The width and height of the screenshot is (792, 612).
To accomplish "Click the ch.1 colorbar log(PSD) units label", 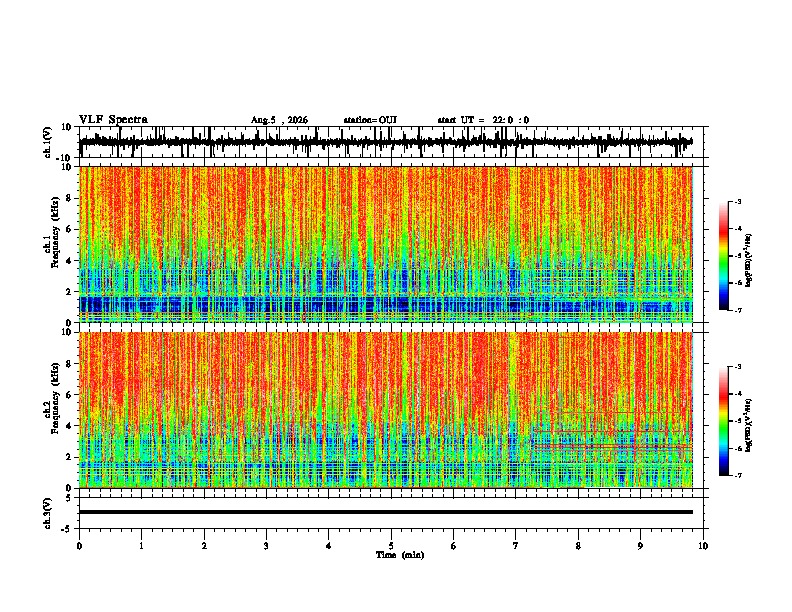I will click(749, 260).
